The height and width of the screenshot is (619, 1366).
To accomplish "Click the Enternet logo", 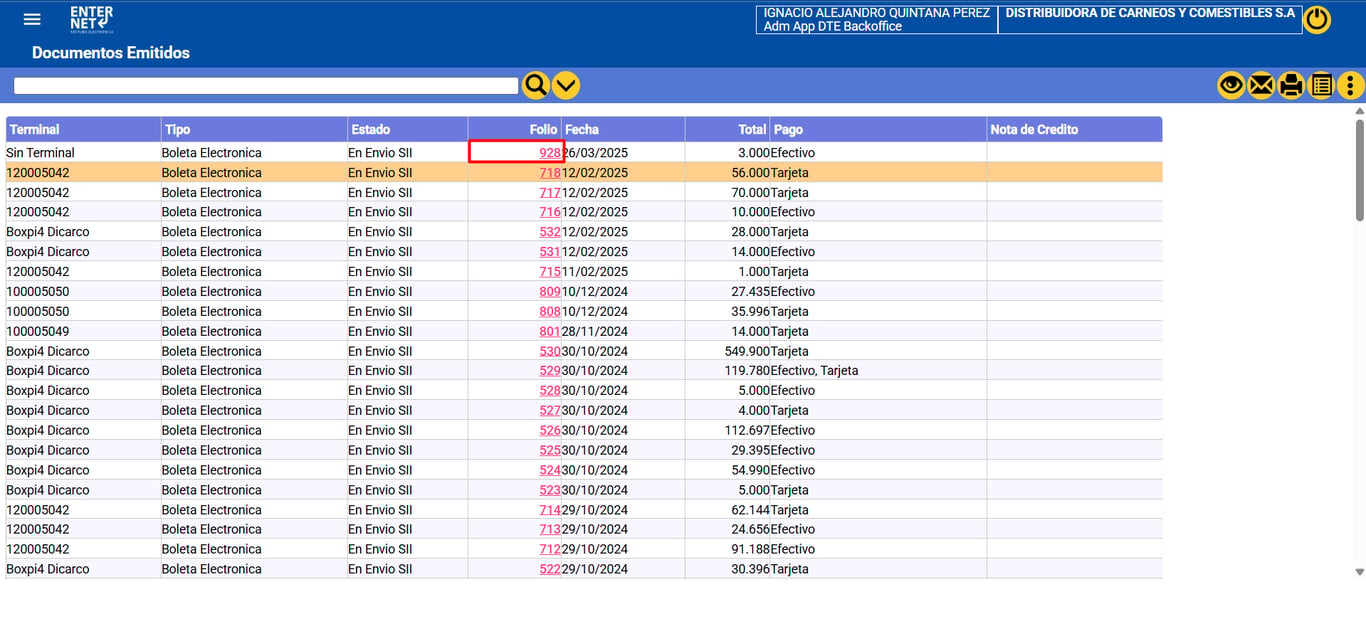I will tap(92, 20).
